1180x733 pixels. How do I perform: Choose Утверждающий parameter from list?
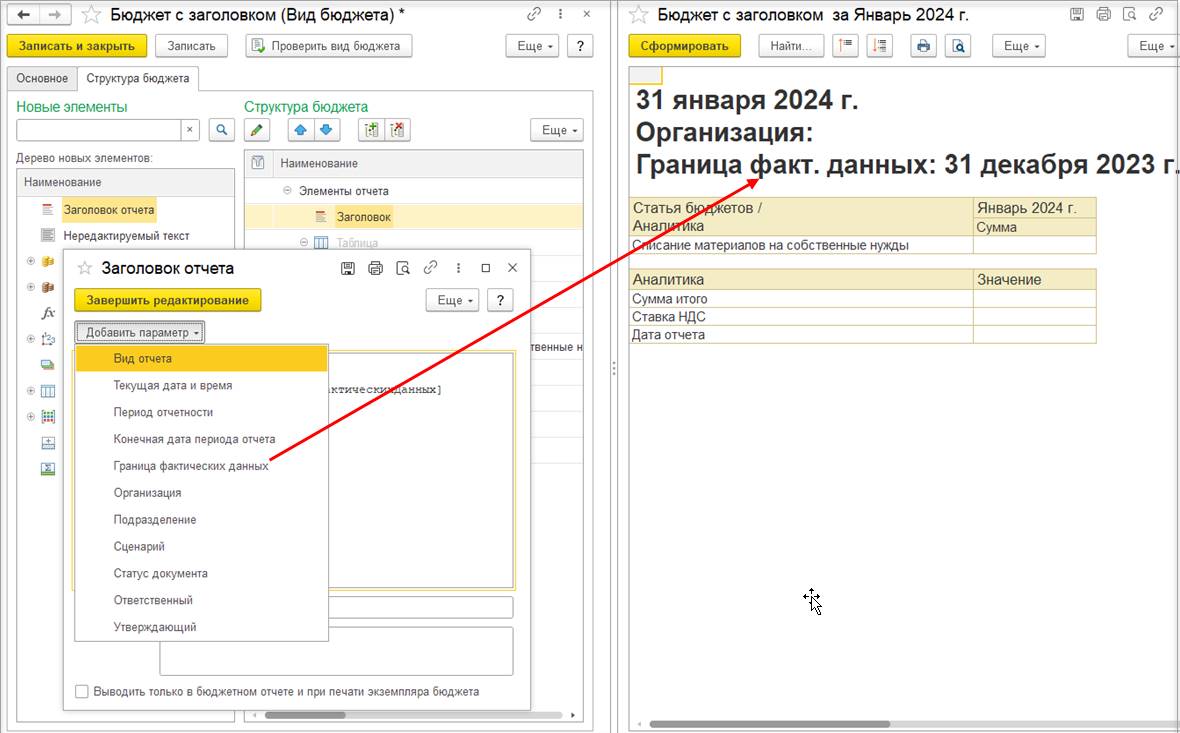202,627
